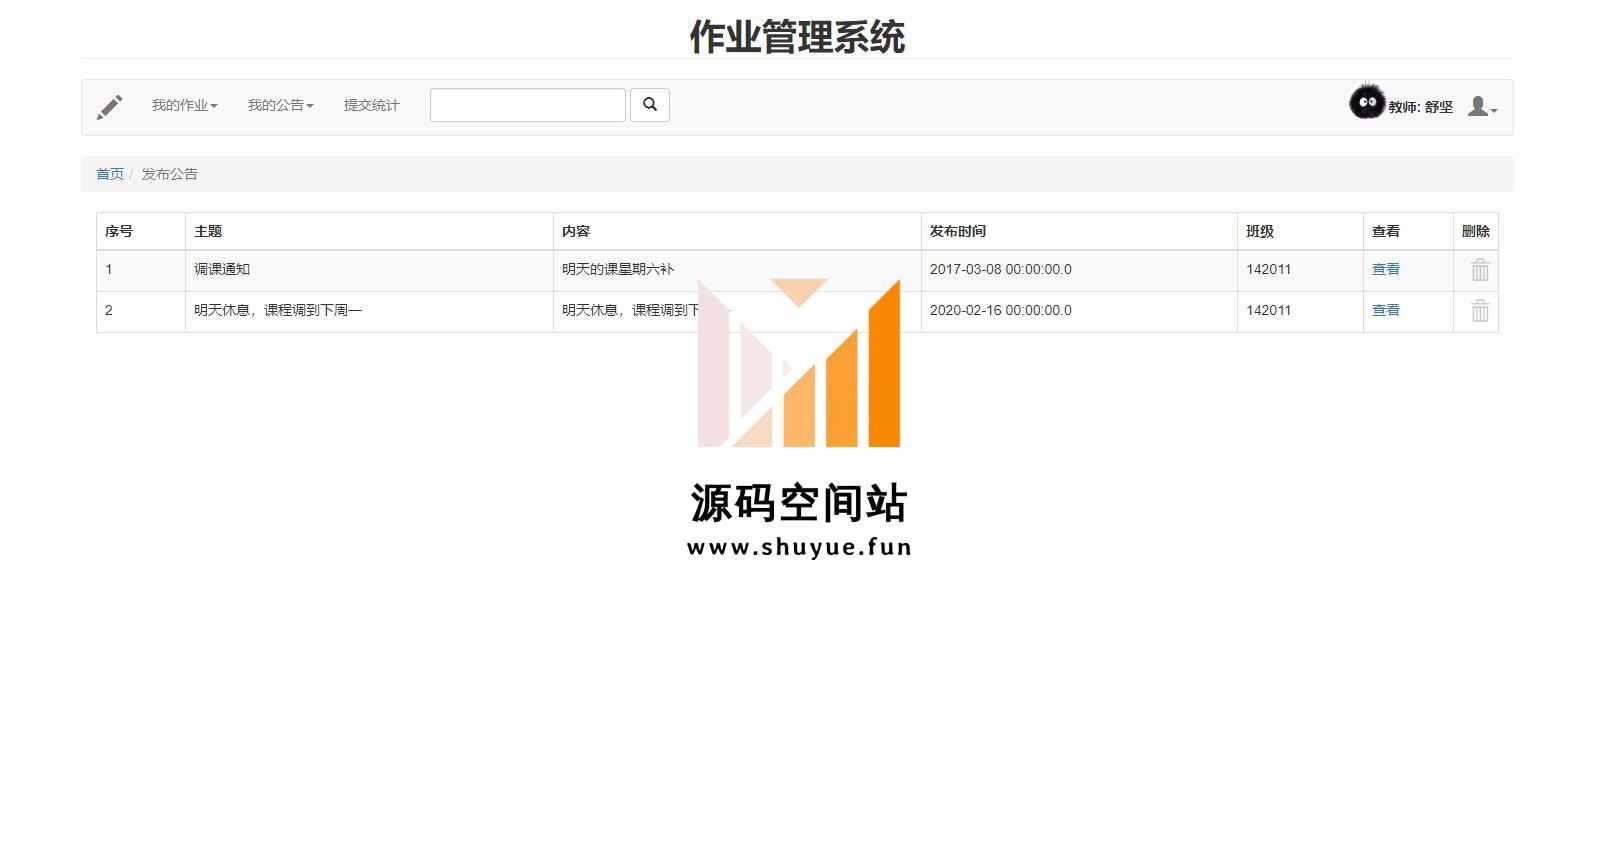Go to 首页 breadcrumb link
1598x841 pixels.
tap(110, 174)
